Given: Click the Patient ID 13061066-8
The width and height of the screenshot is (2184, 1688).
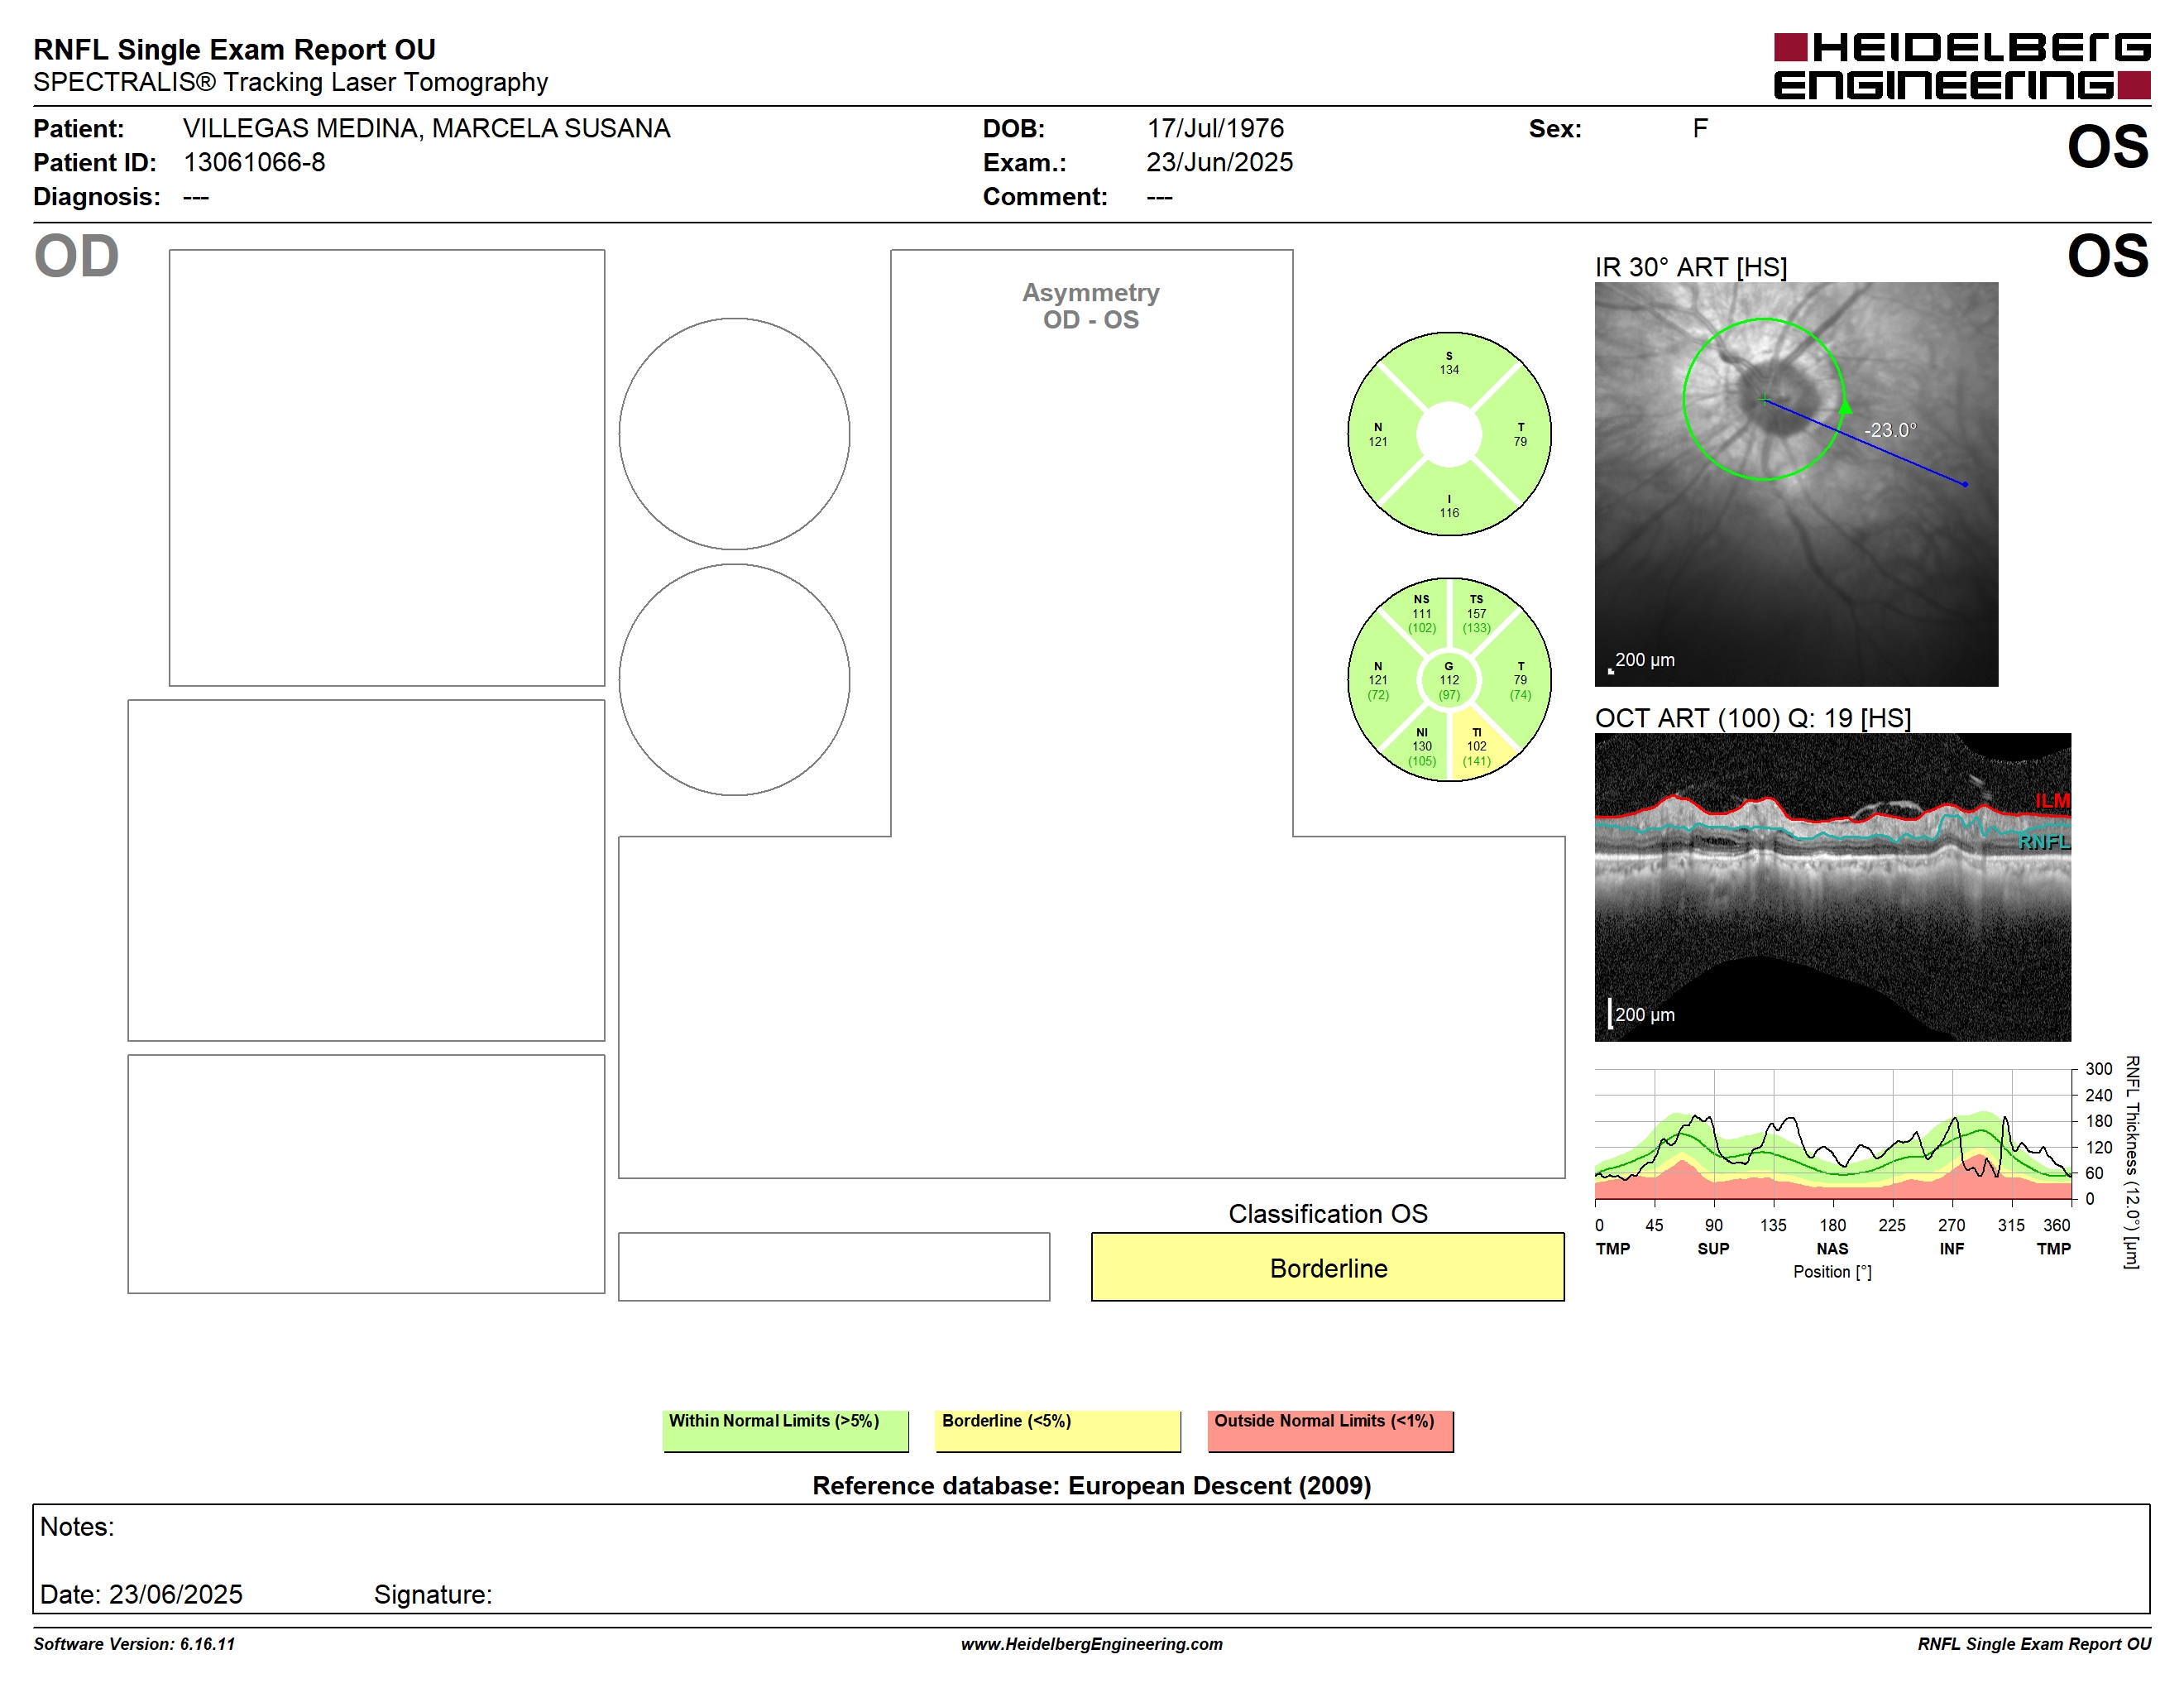Looking at the screenshot, I should coord(254,162).
